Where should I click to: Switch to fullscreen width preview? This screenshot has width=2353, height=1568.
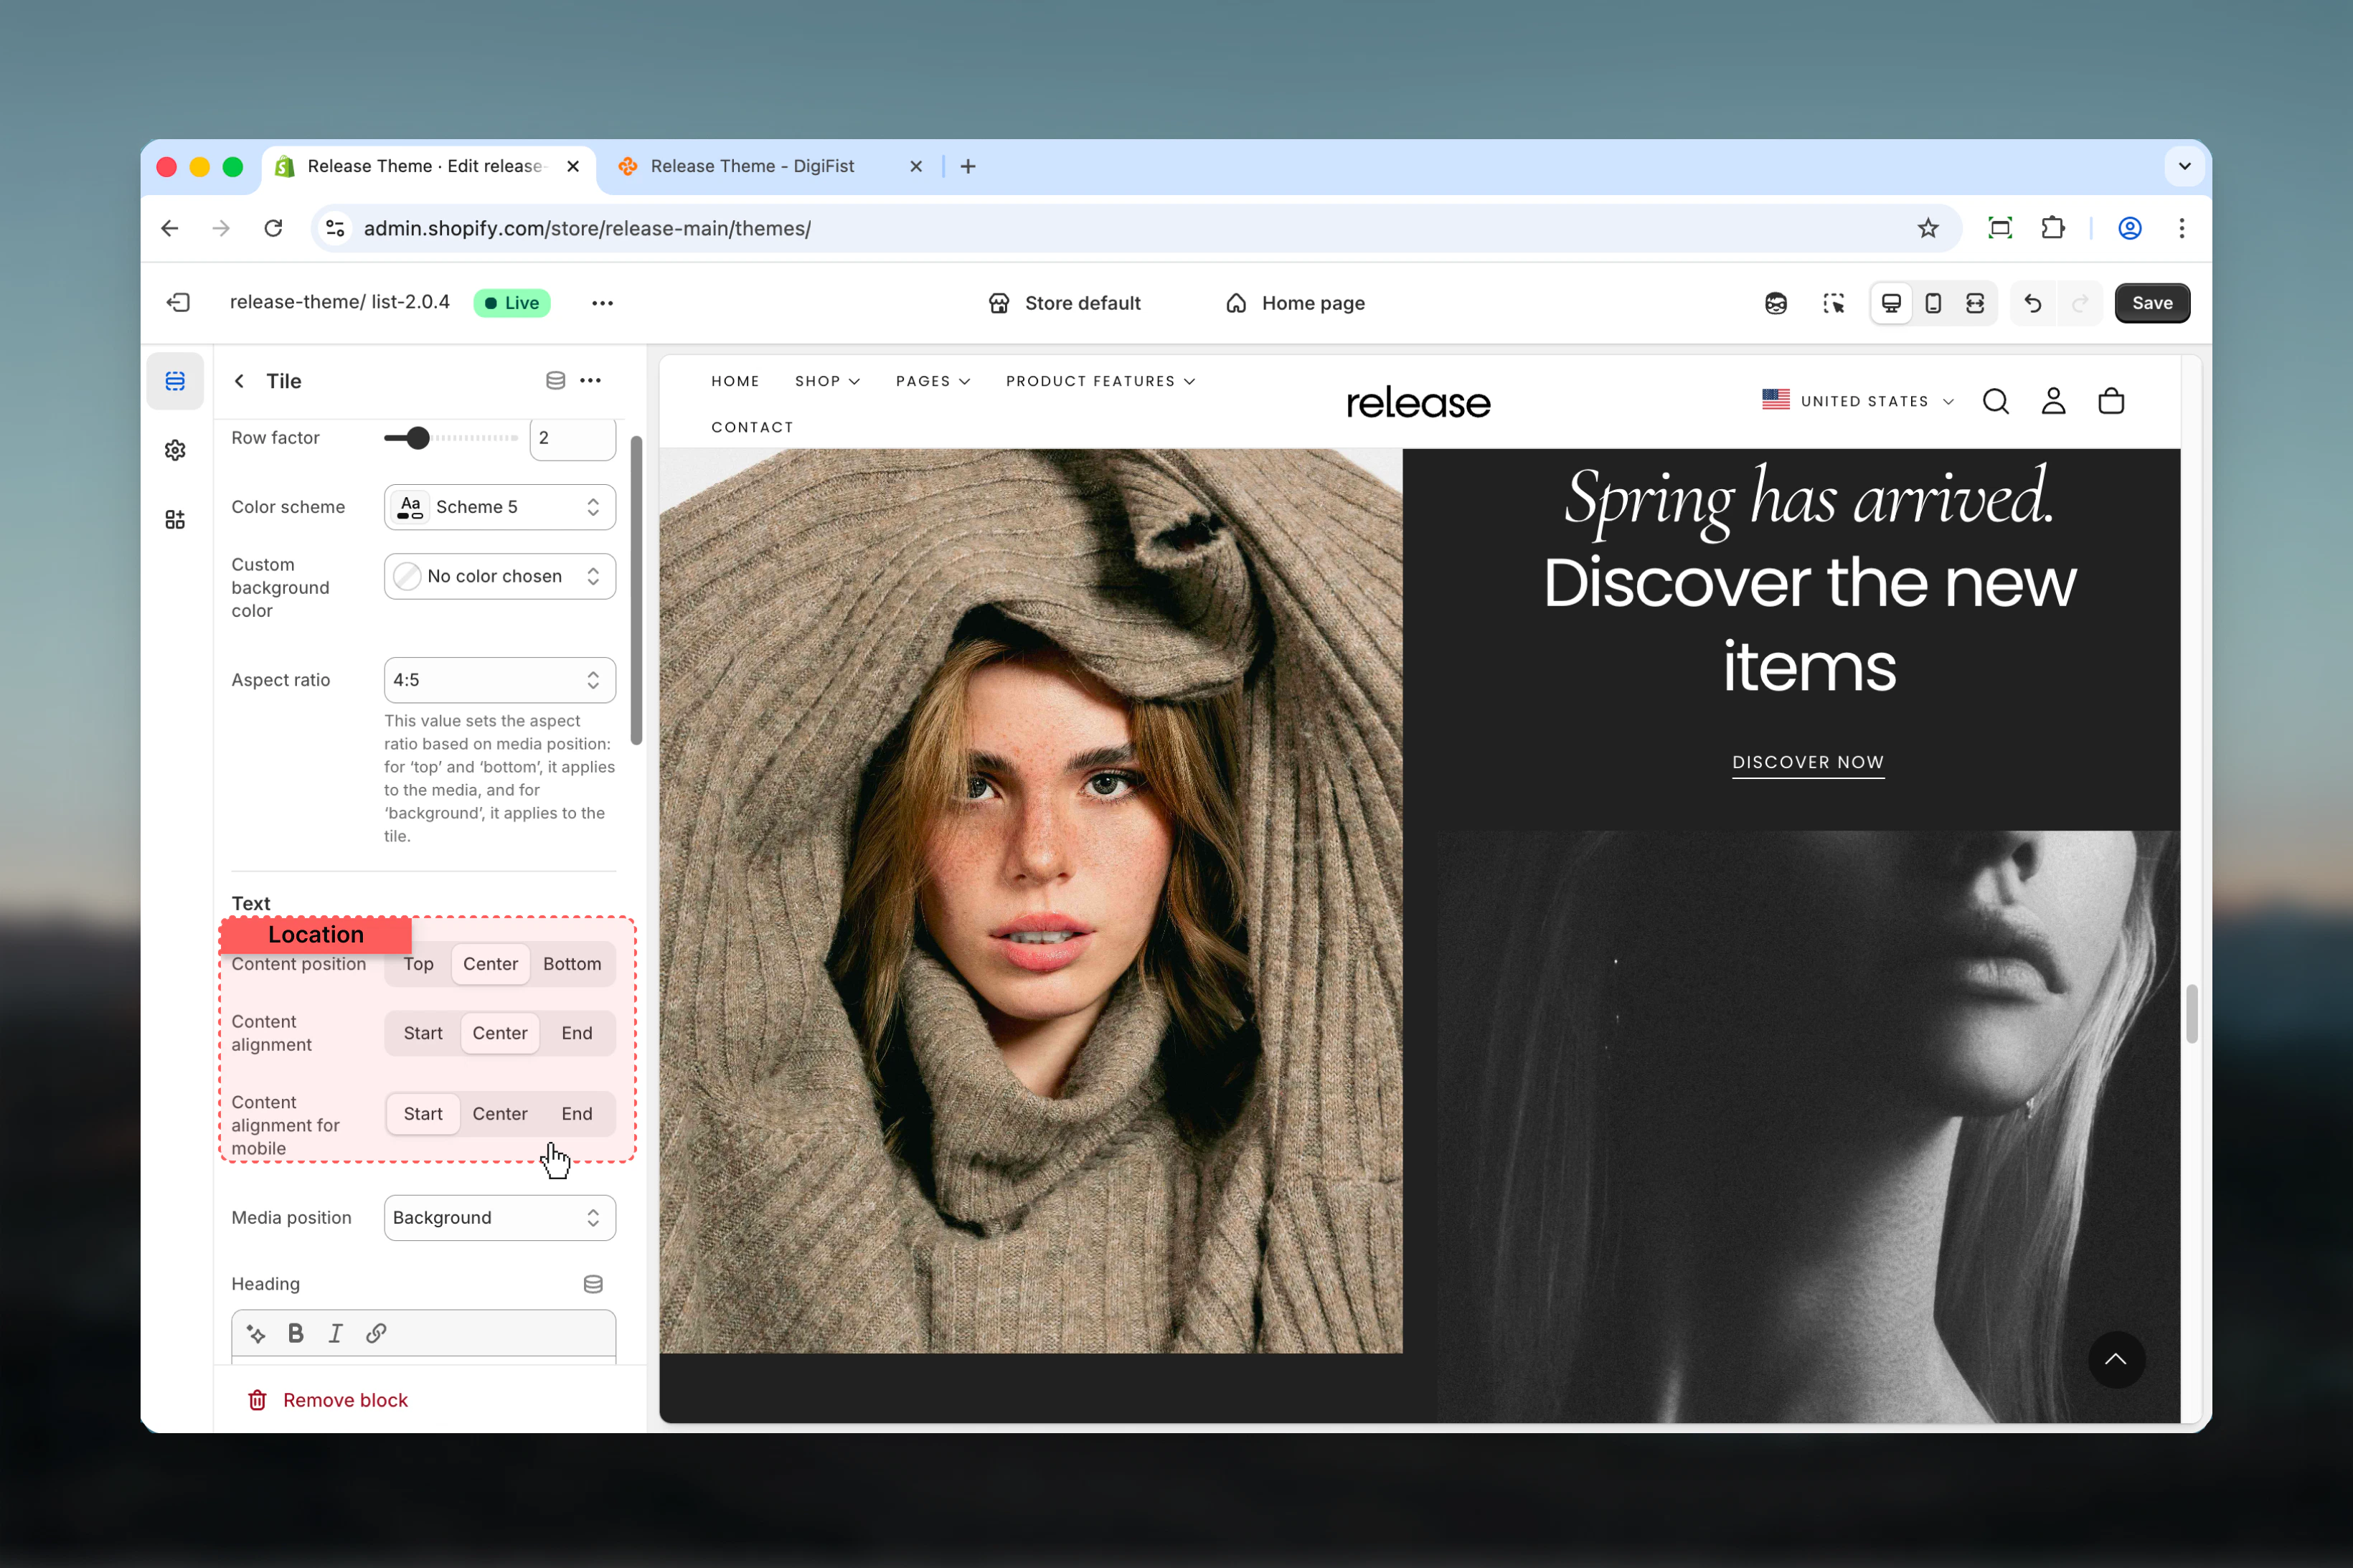coord(1975,303)
